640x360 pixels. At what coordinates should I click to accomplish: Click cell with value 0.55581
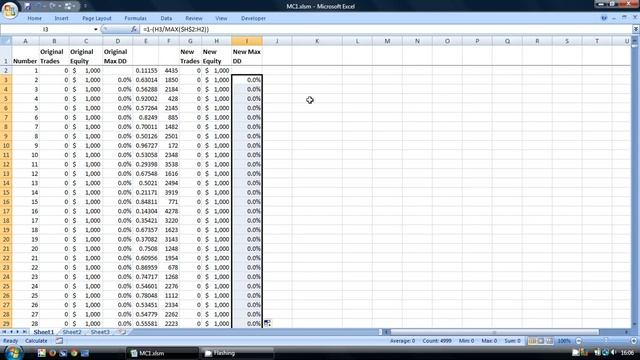146,323
